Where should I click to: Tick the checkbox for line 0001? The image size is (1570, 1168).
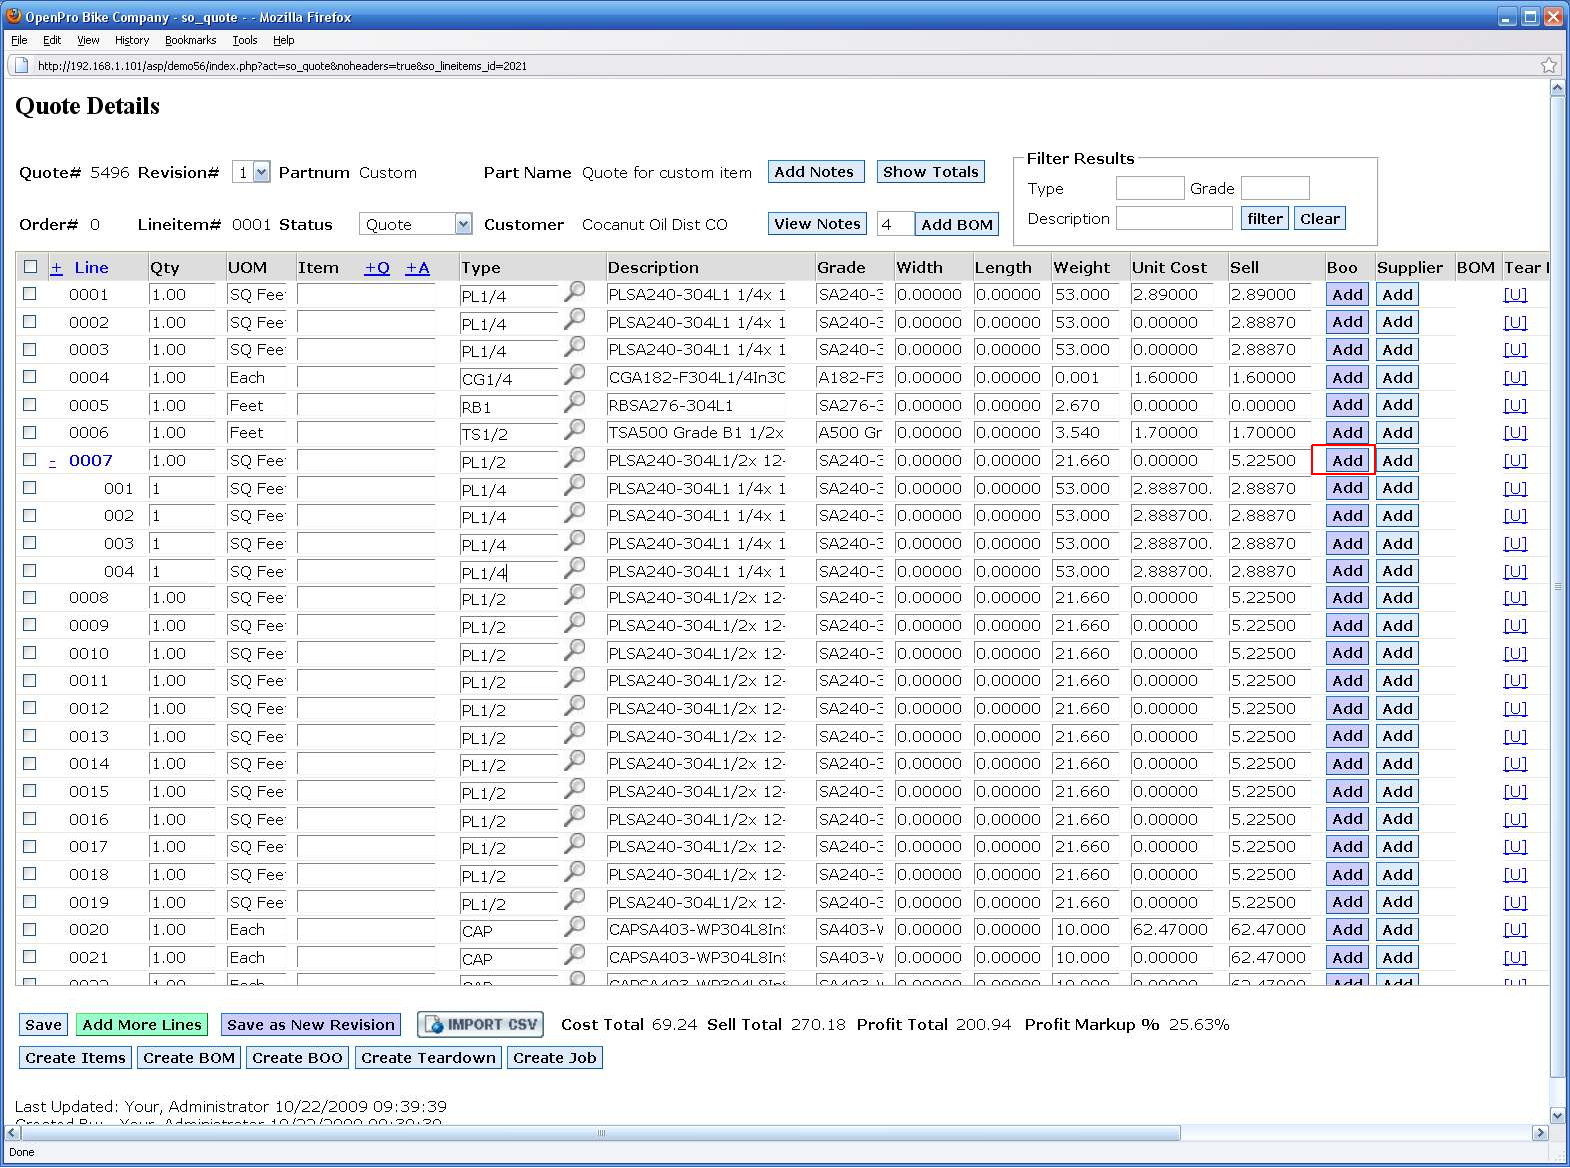[30, 294]
